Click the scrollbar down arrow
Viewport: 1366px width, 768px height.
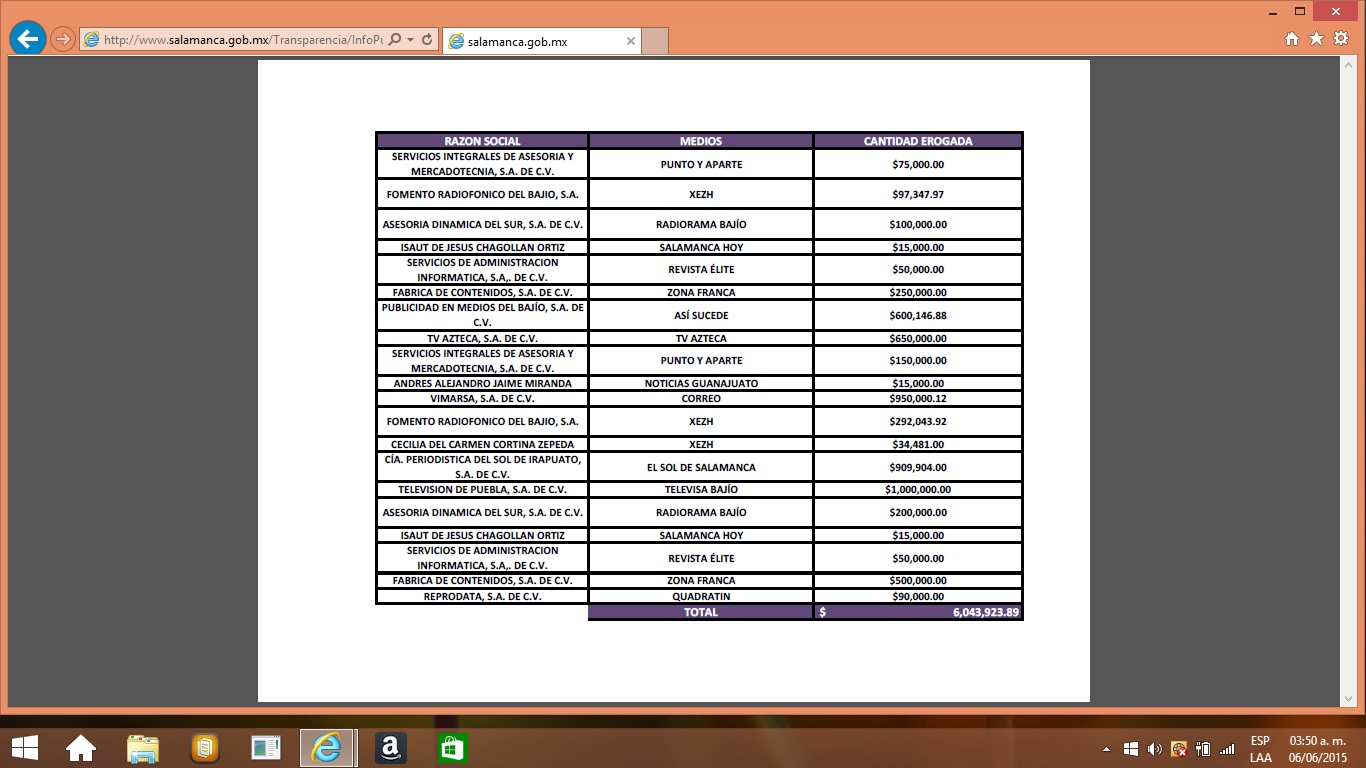pyautogui.click(x=1348, y=699)
